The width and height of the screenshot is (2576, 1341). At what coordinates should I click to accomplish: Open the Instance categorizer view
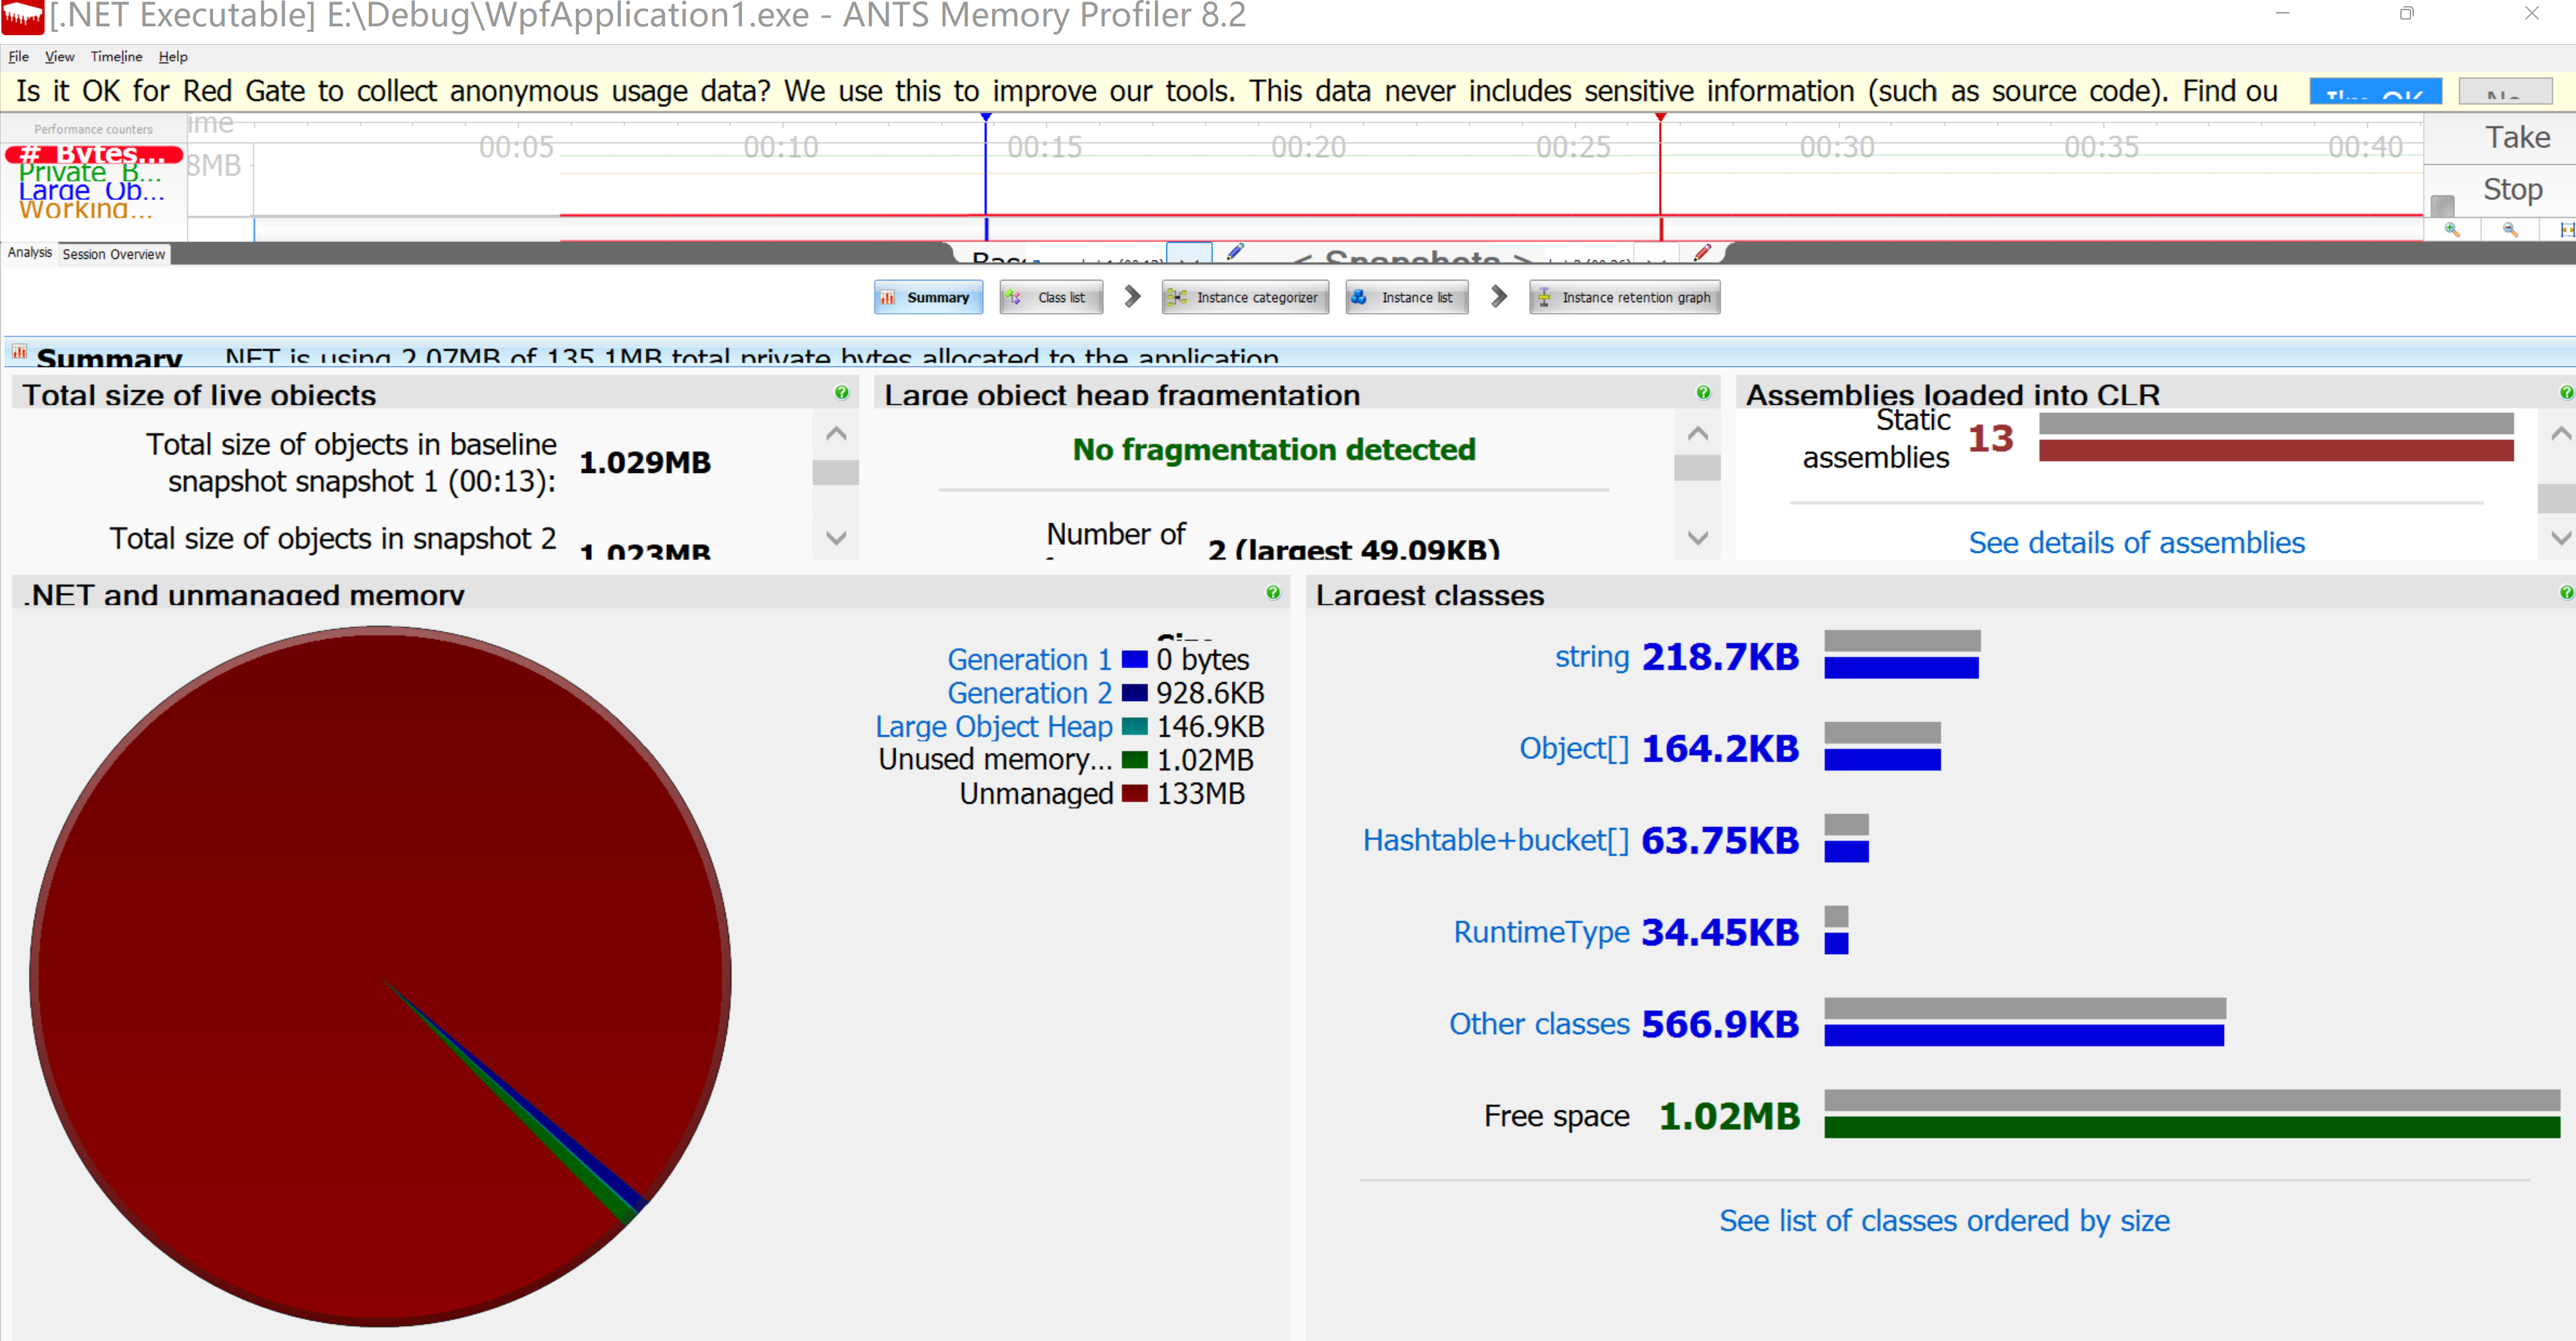[1244, 297]
